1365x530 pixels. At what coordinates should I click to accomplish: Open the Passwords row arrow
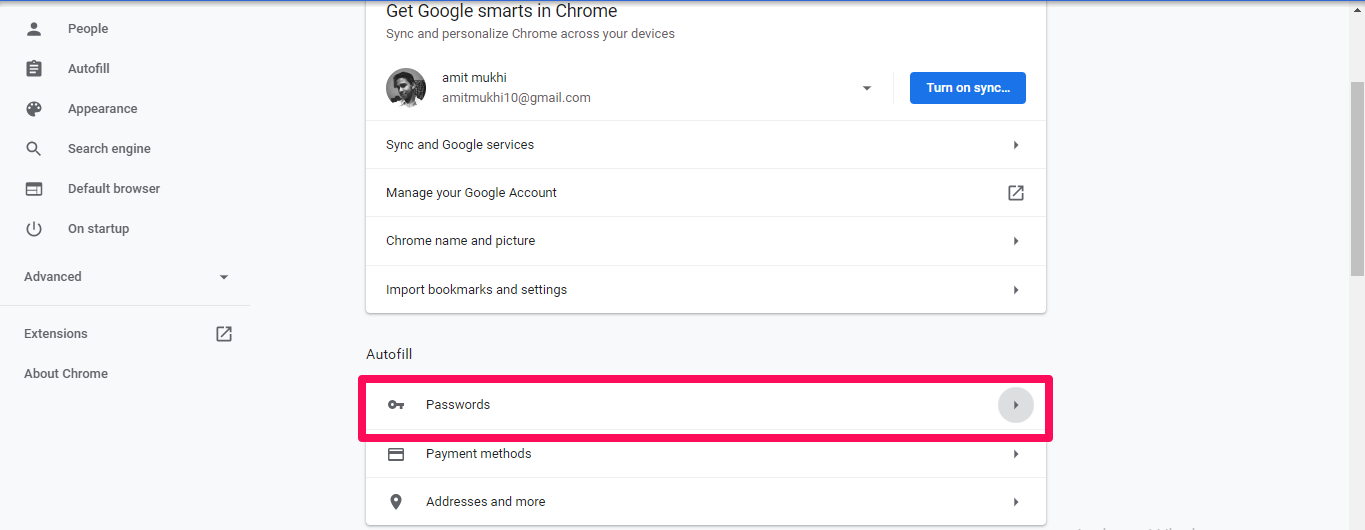1016,405
